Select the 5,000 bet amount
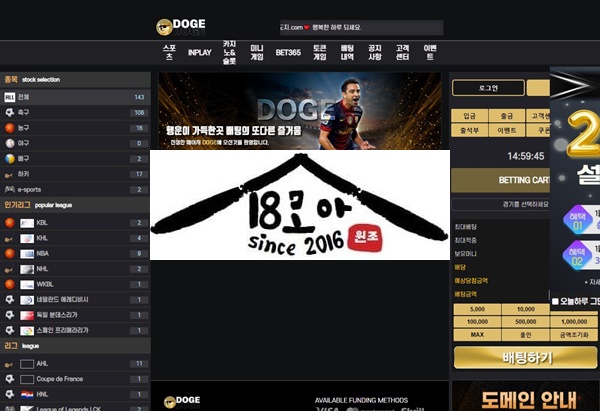The width and height of the screenshot is (600, 411). point(477,309)
